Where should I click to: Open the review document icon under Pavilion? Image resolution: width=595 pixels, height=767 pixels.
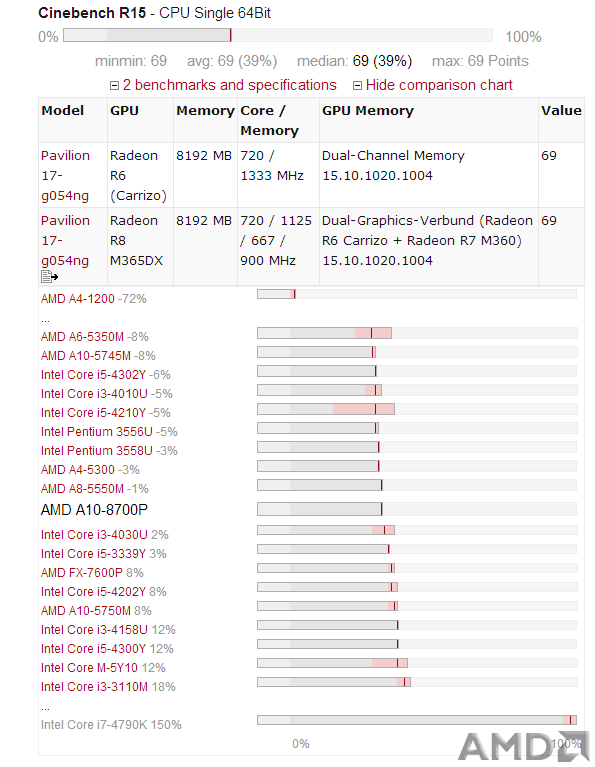49,277
